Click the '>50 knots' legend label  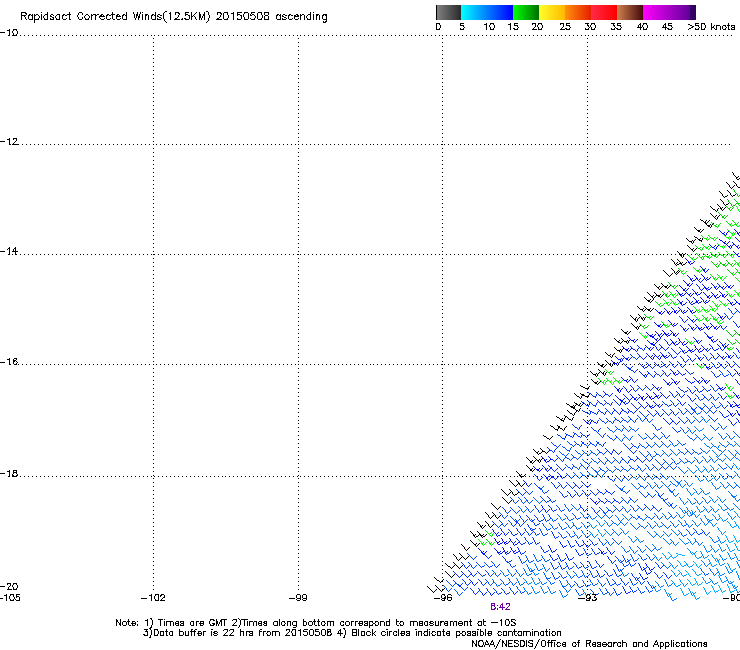point(711,27)
